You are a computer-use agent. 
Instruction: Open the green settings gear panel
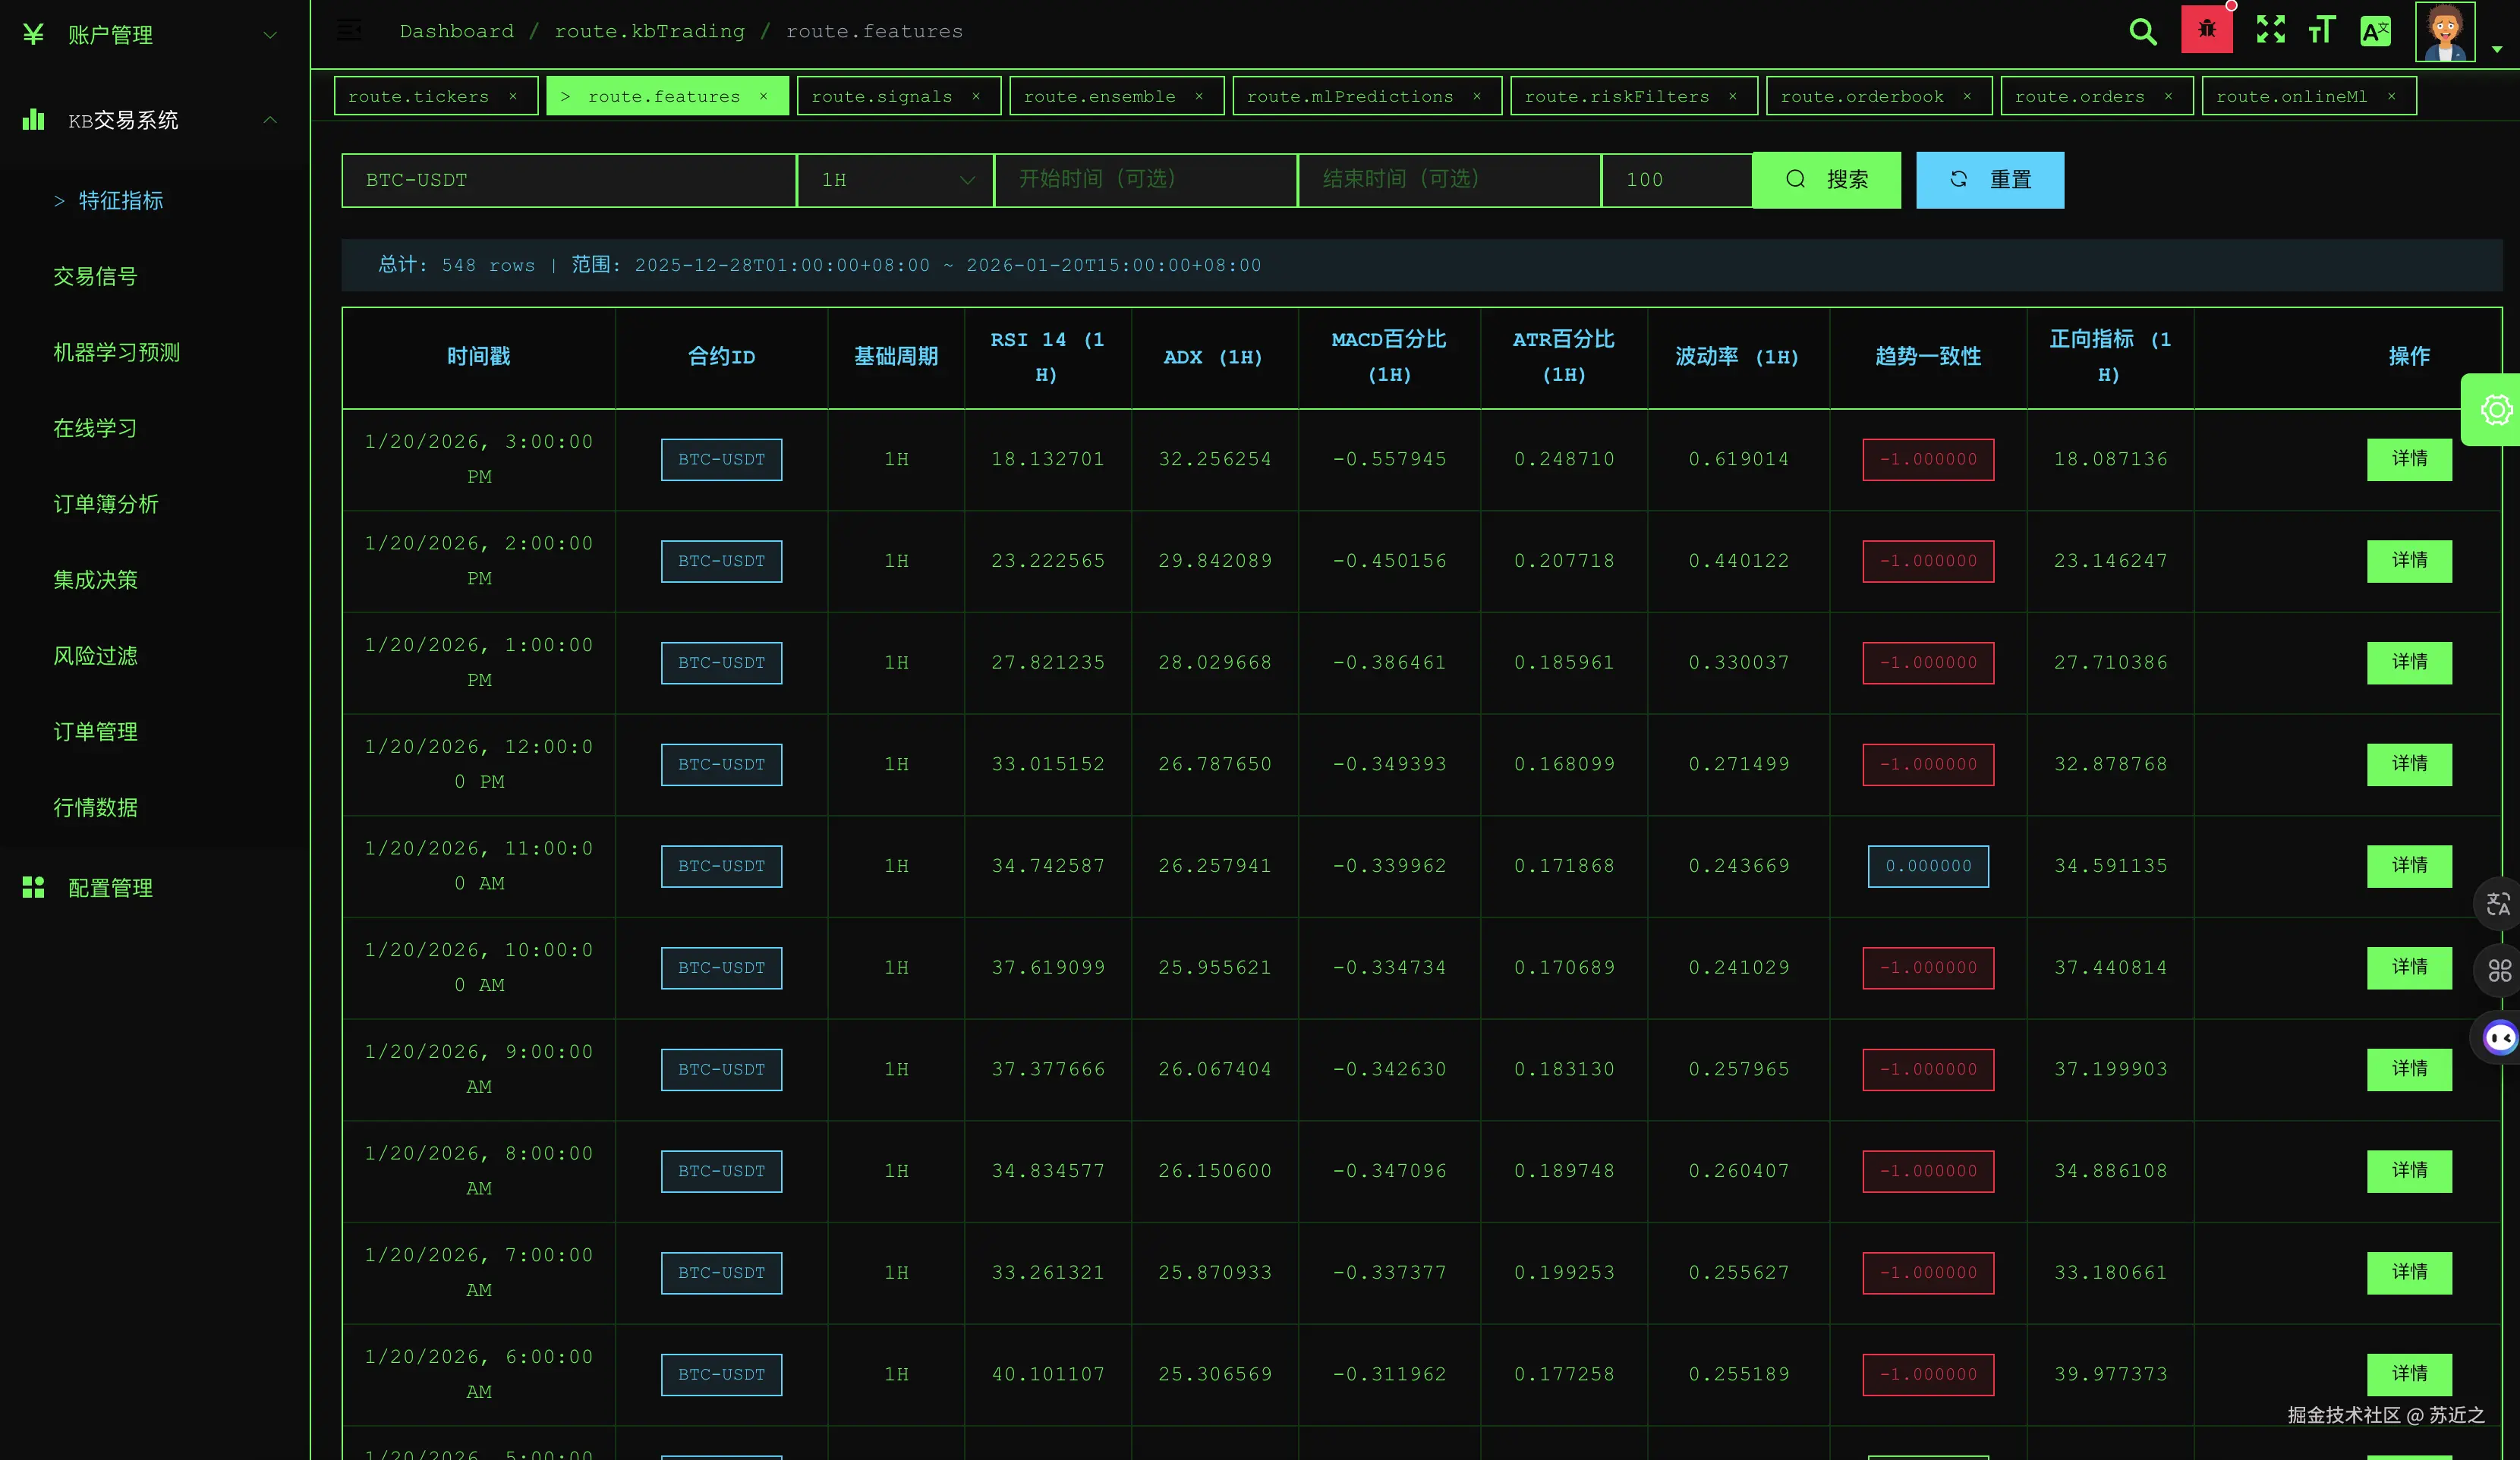[2496, 410]
